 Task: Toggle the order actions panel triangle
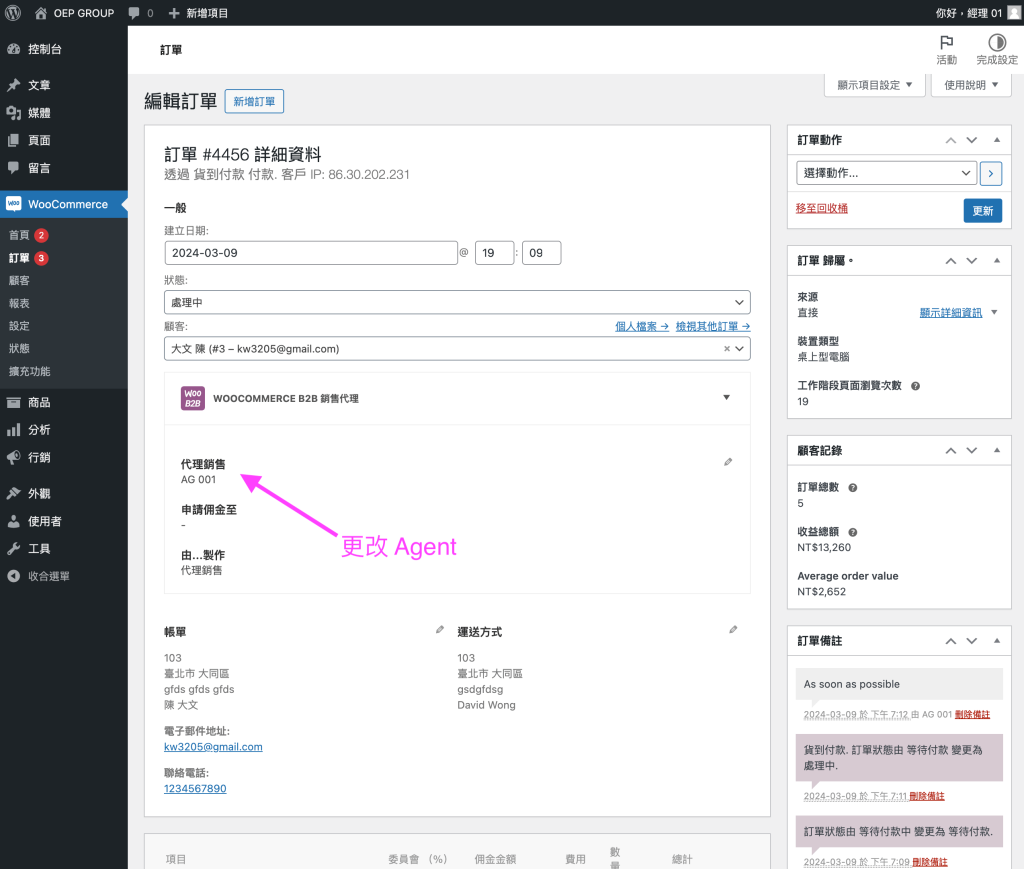click(x=996, y=140)
